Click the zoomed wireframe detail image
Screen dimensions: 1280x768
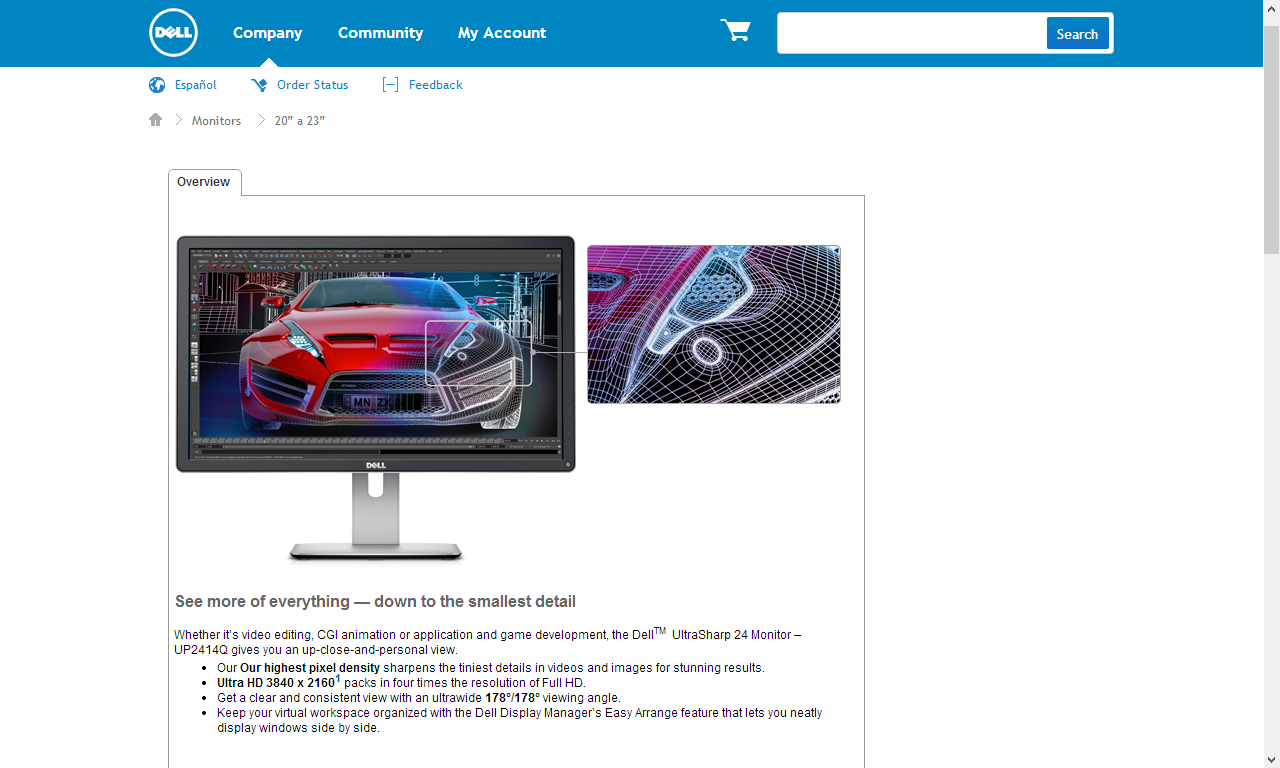[714, 325]
